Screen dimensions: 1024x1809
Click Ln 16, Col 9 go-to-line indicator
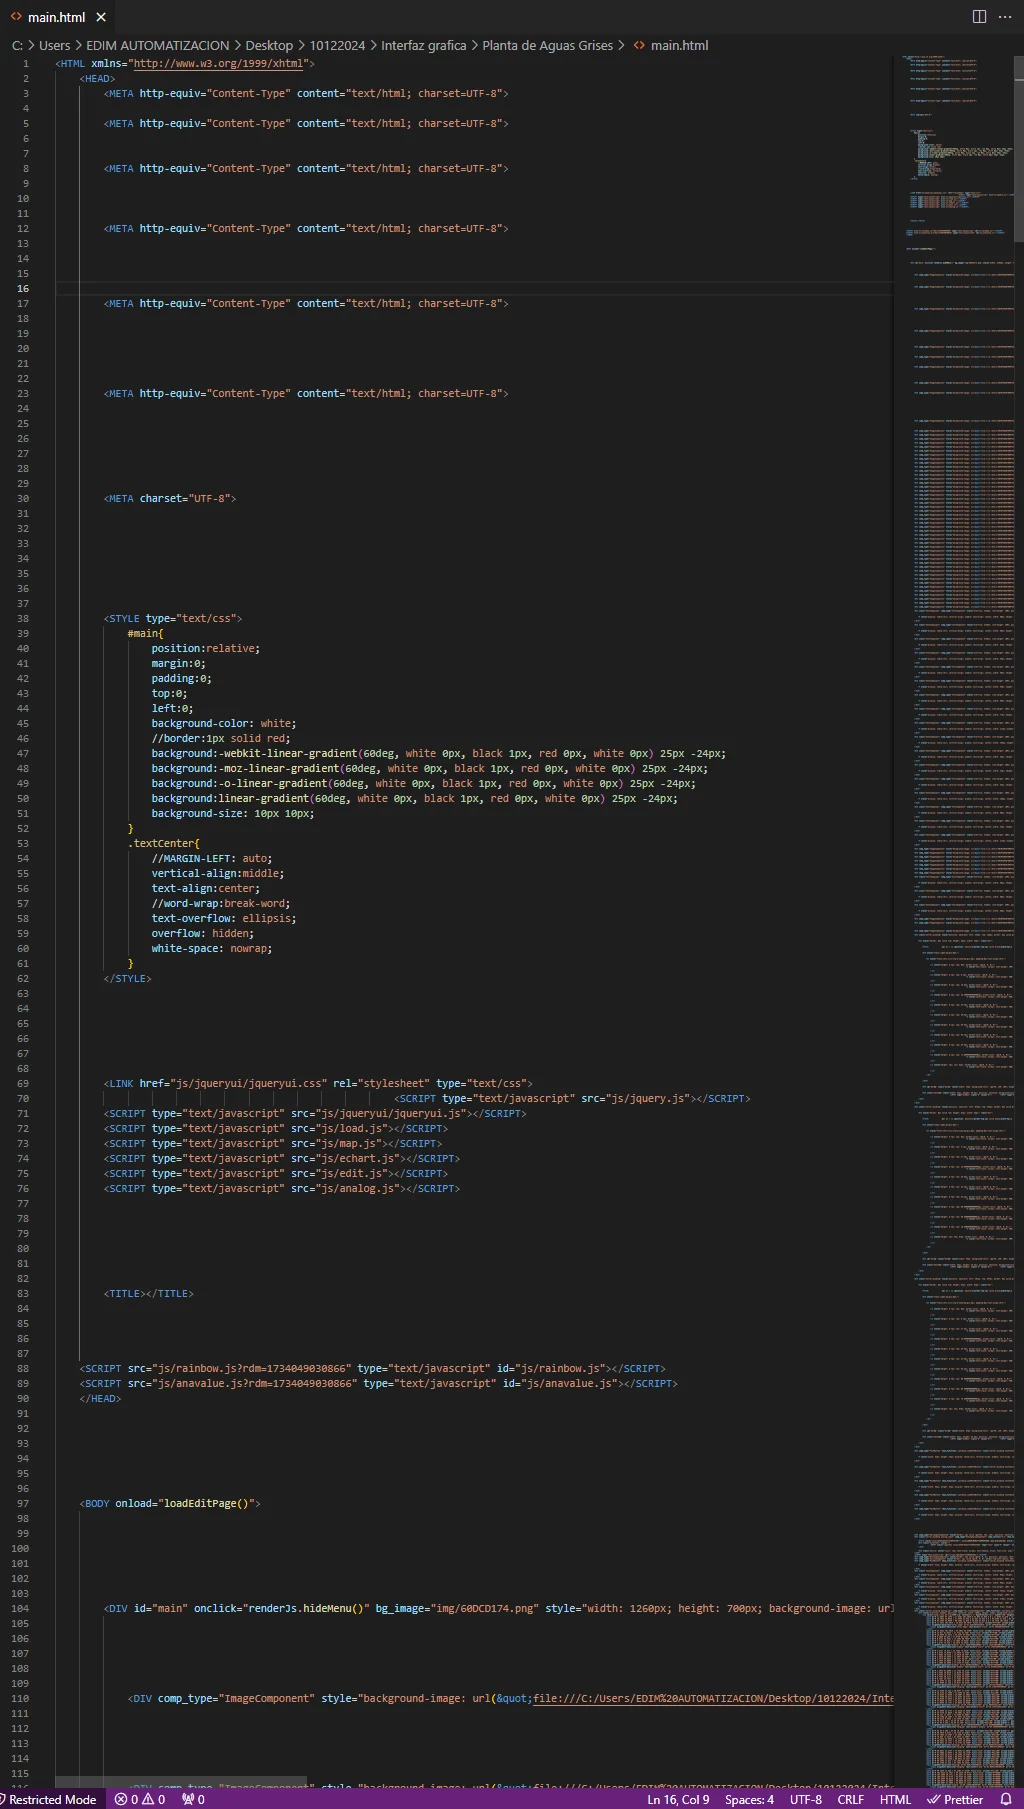(x=678, y=1799)
